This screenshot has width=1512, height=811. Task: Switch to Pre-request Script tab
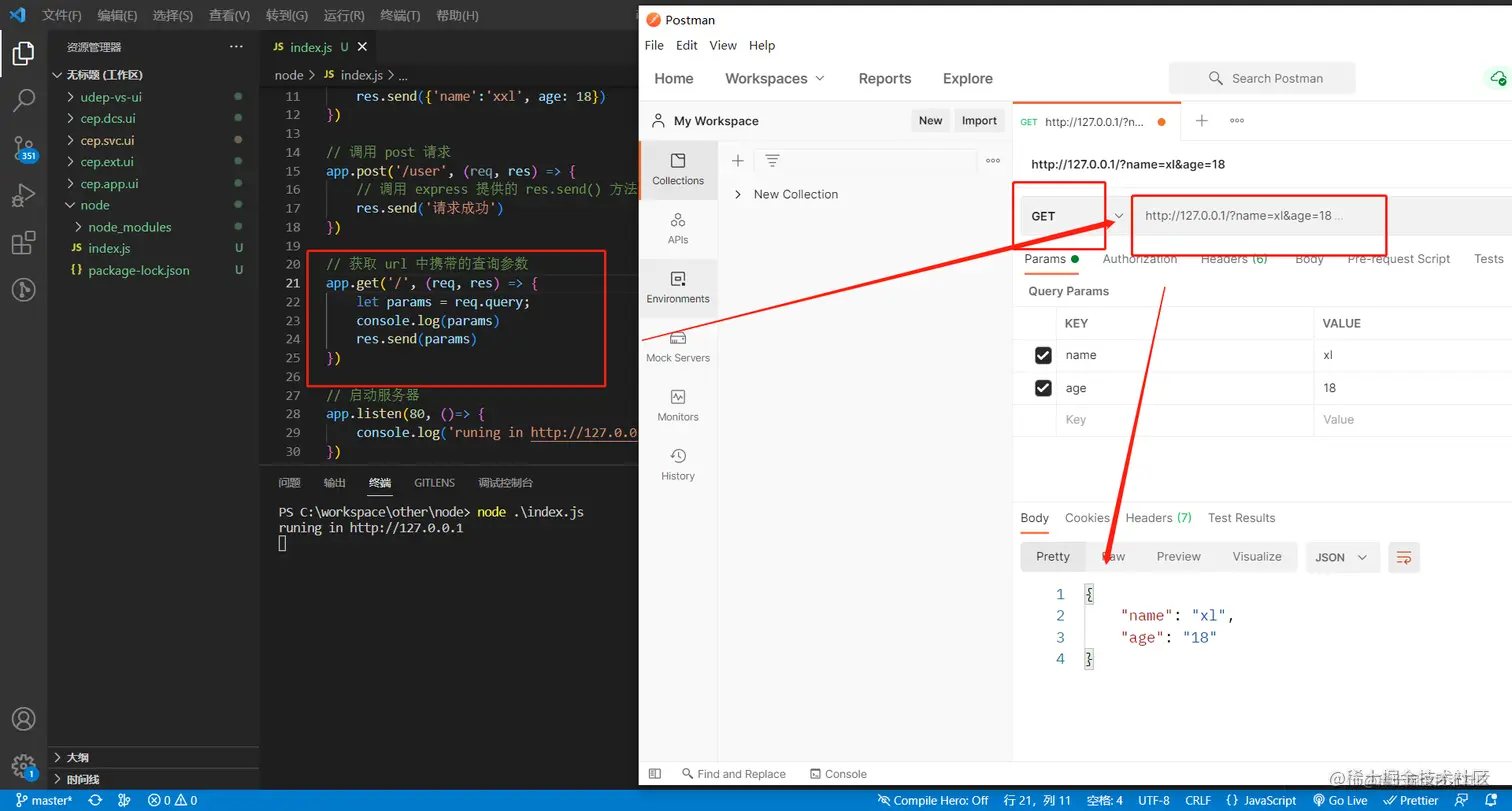tap(1399, 259)
